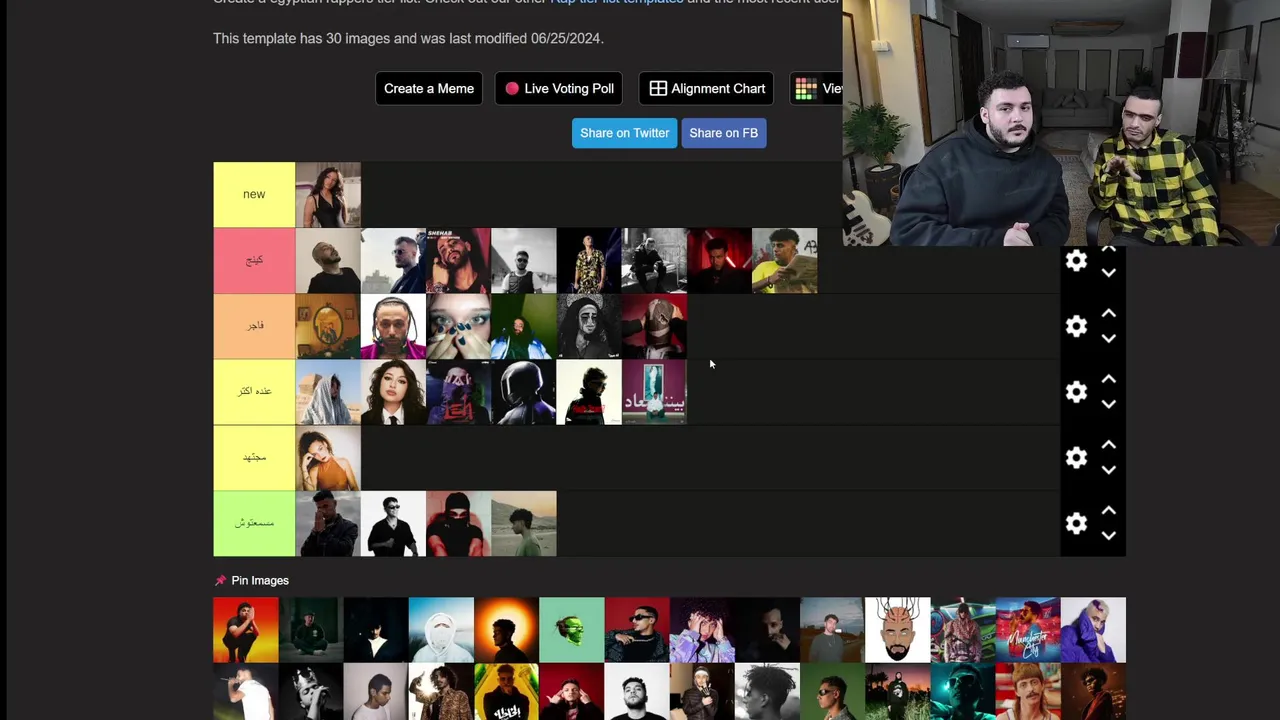Pick the woman in orange top in مجتهد tier
The width and height of the screenshot is (1280, 720).
click(328, 457)
